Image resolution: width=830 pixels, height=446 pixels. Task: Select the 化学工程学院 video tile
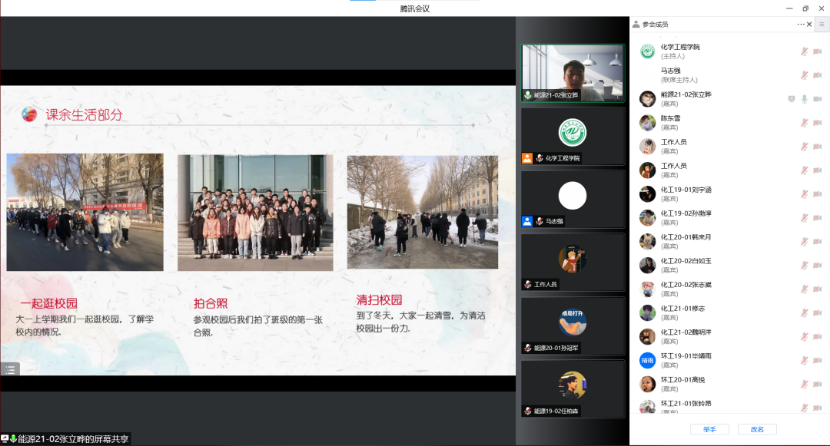[573, 136]
